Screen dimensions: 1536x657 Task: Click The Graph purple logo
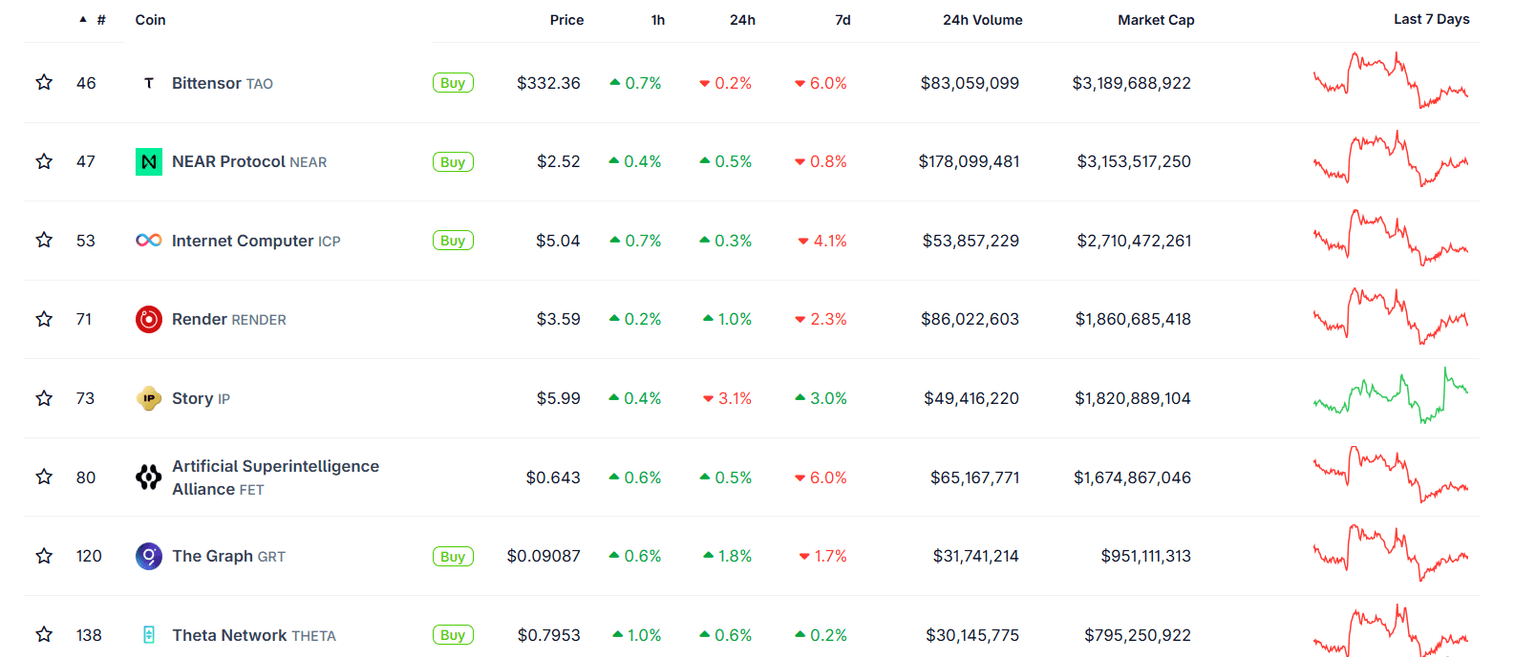click(149, 556)
